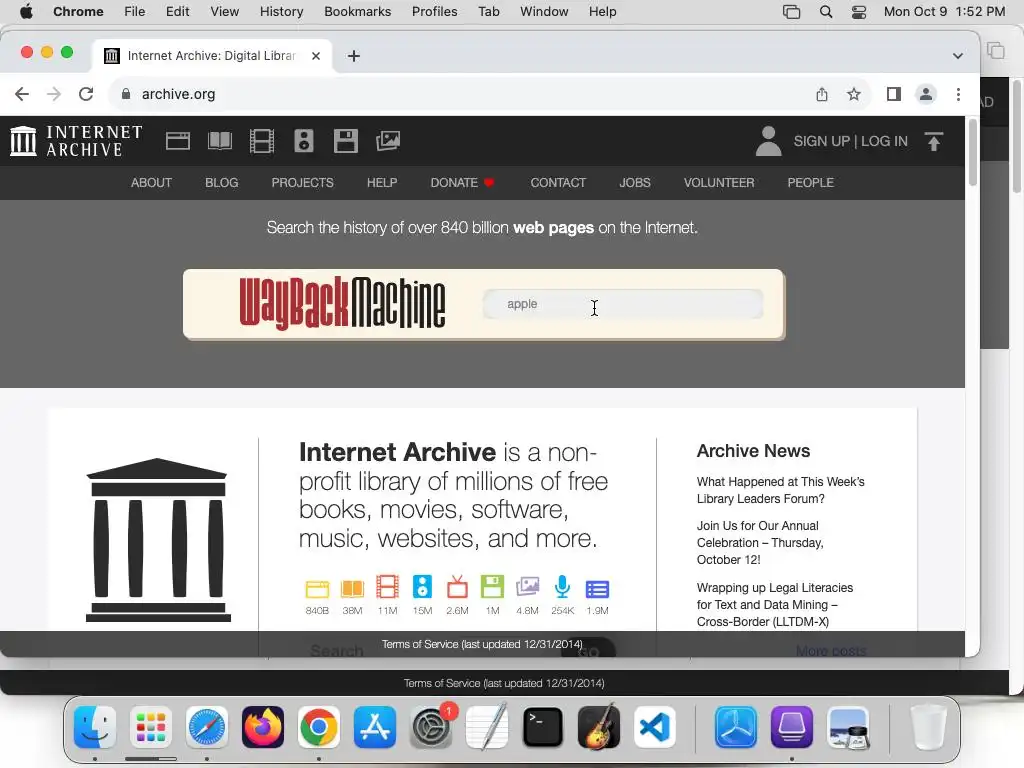Open the JOBS navigation link
This screenshot has width=1024, height=768.
tap(635, 183)
